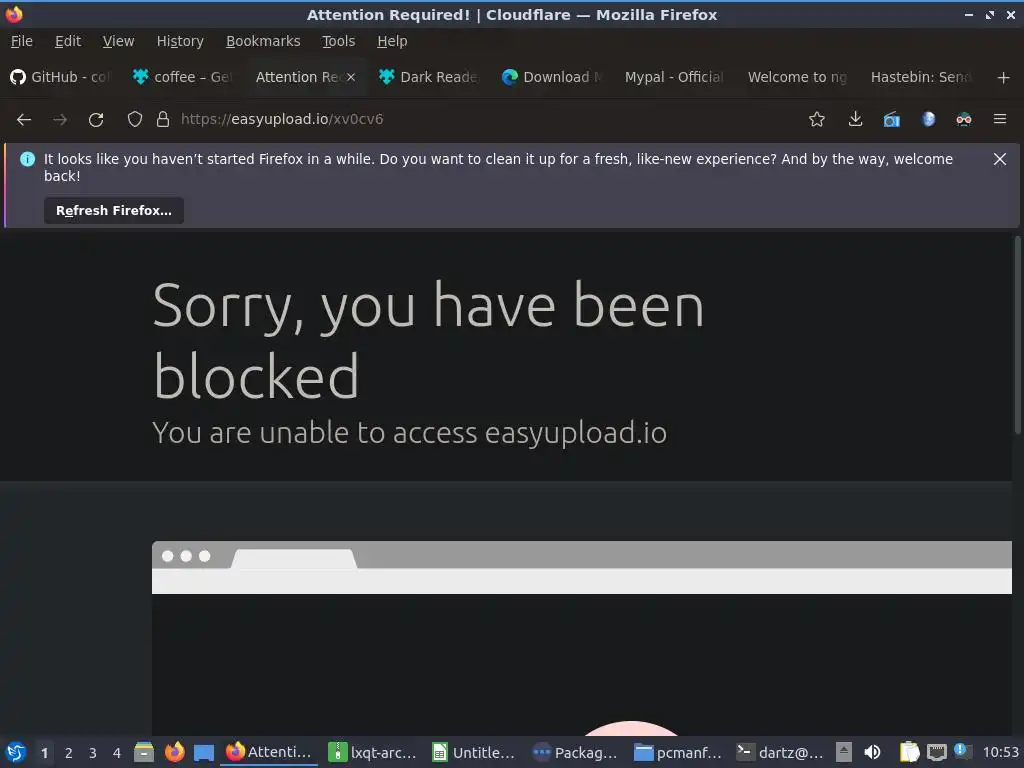
Task: Open the clipboard manager tray icon
Action: click(x=910, y=752)
